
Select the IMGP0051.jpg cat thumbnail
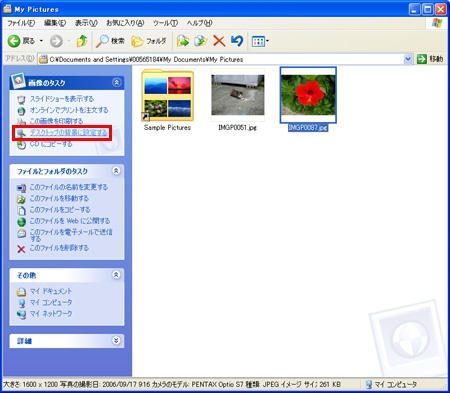coord(238,95)
